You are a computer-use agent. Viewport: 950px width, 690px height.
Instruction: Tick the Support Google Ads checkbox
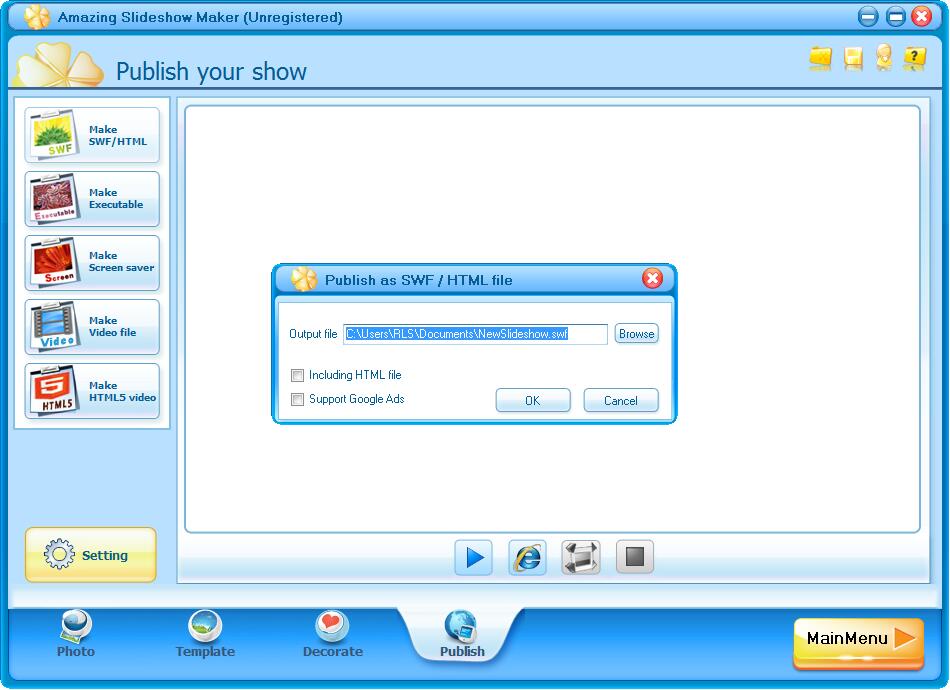[297, 400]
